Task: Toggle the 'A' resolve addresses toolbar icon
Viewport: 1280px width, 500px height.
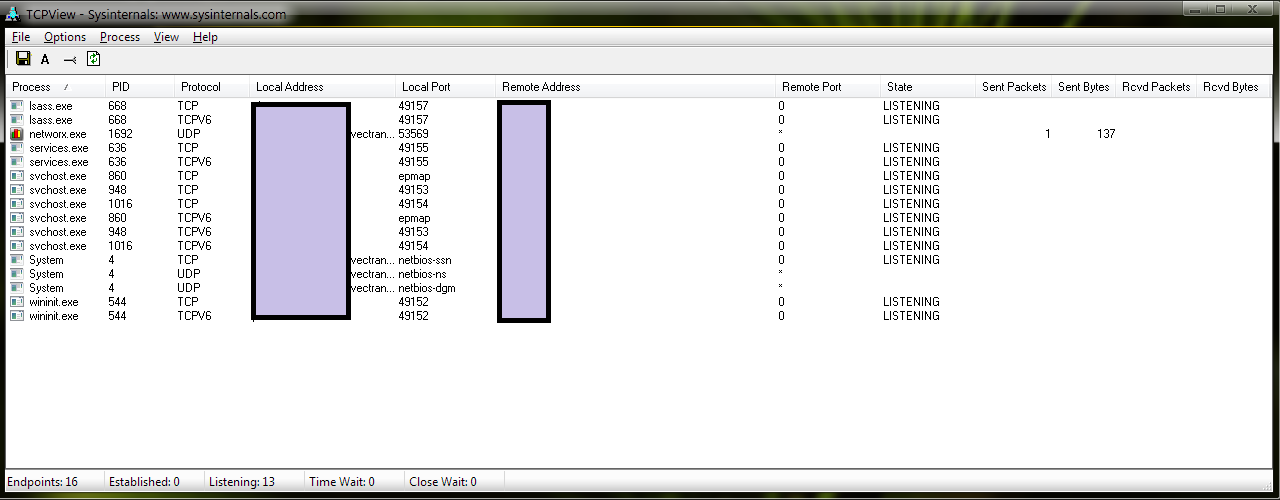Action: point(45,59)
